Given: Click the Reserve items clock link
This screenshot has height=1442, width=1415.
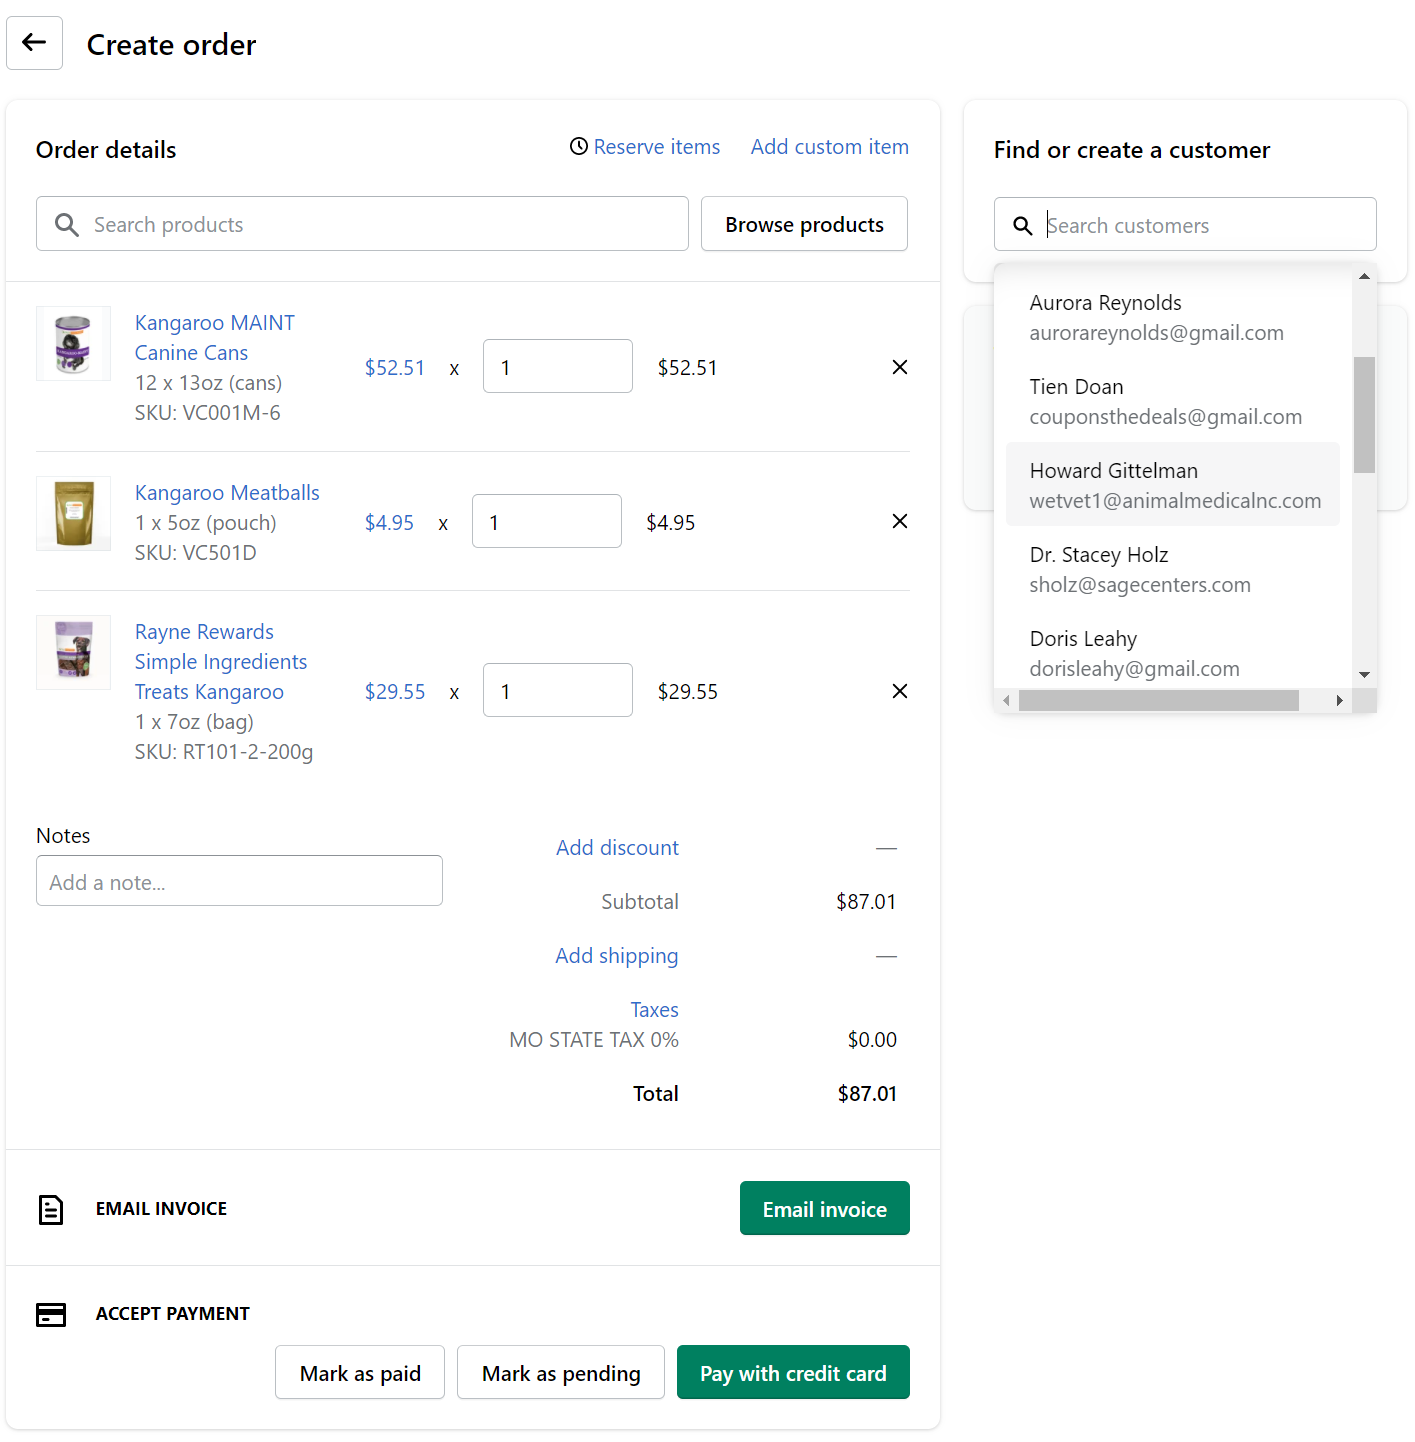Looking at the screenshot, I should tap(645, 147).
